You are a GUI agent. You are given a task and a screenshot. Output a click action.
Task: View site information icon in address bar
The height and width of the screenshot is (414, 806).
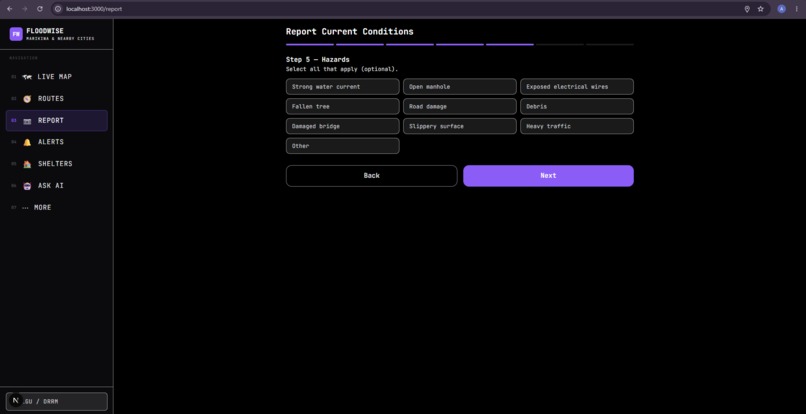(x=58, y=9)
